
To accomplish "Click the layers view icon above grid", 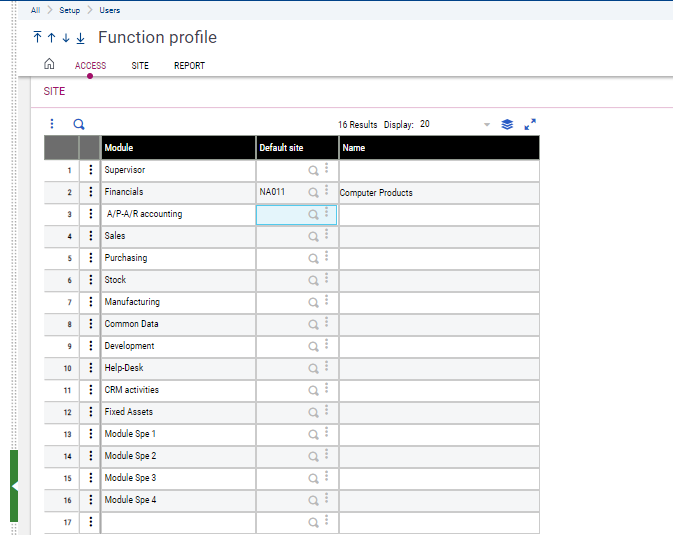I will 507,125.
